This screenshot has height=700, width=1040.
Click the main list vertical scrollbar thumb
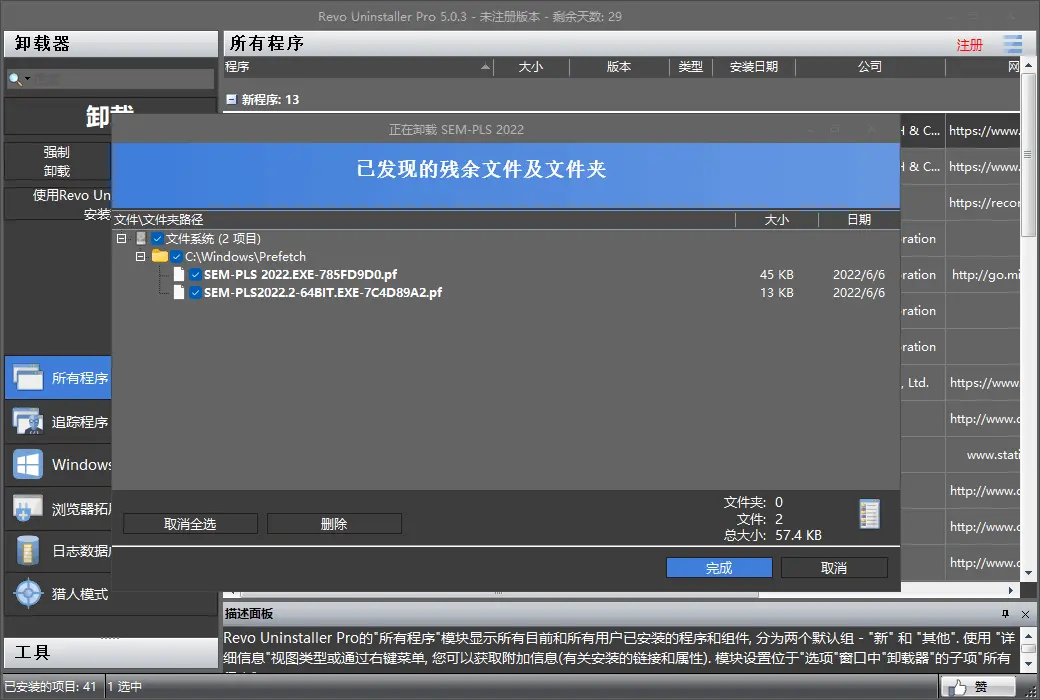click(1028, 155)
